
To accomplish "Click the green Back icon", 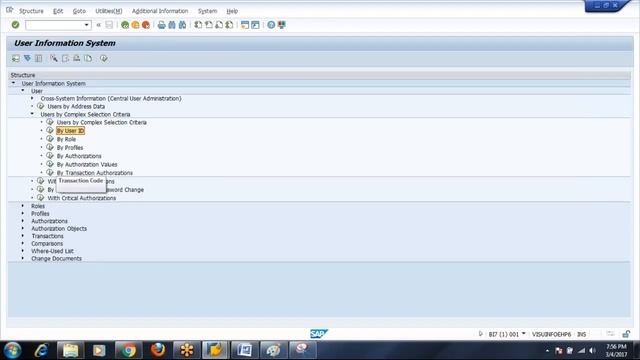I will tap(125, 25).
